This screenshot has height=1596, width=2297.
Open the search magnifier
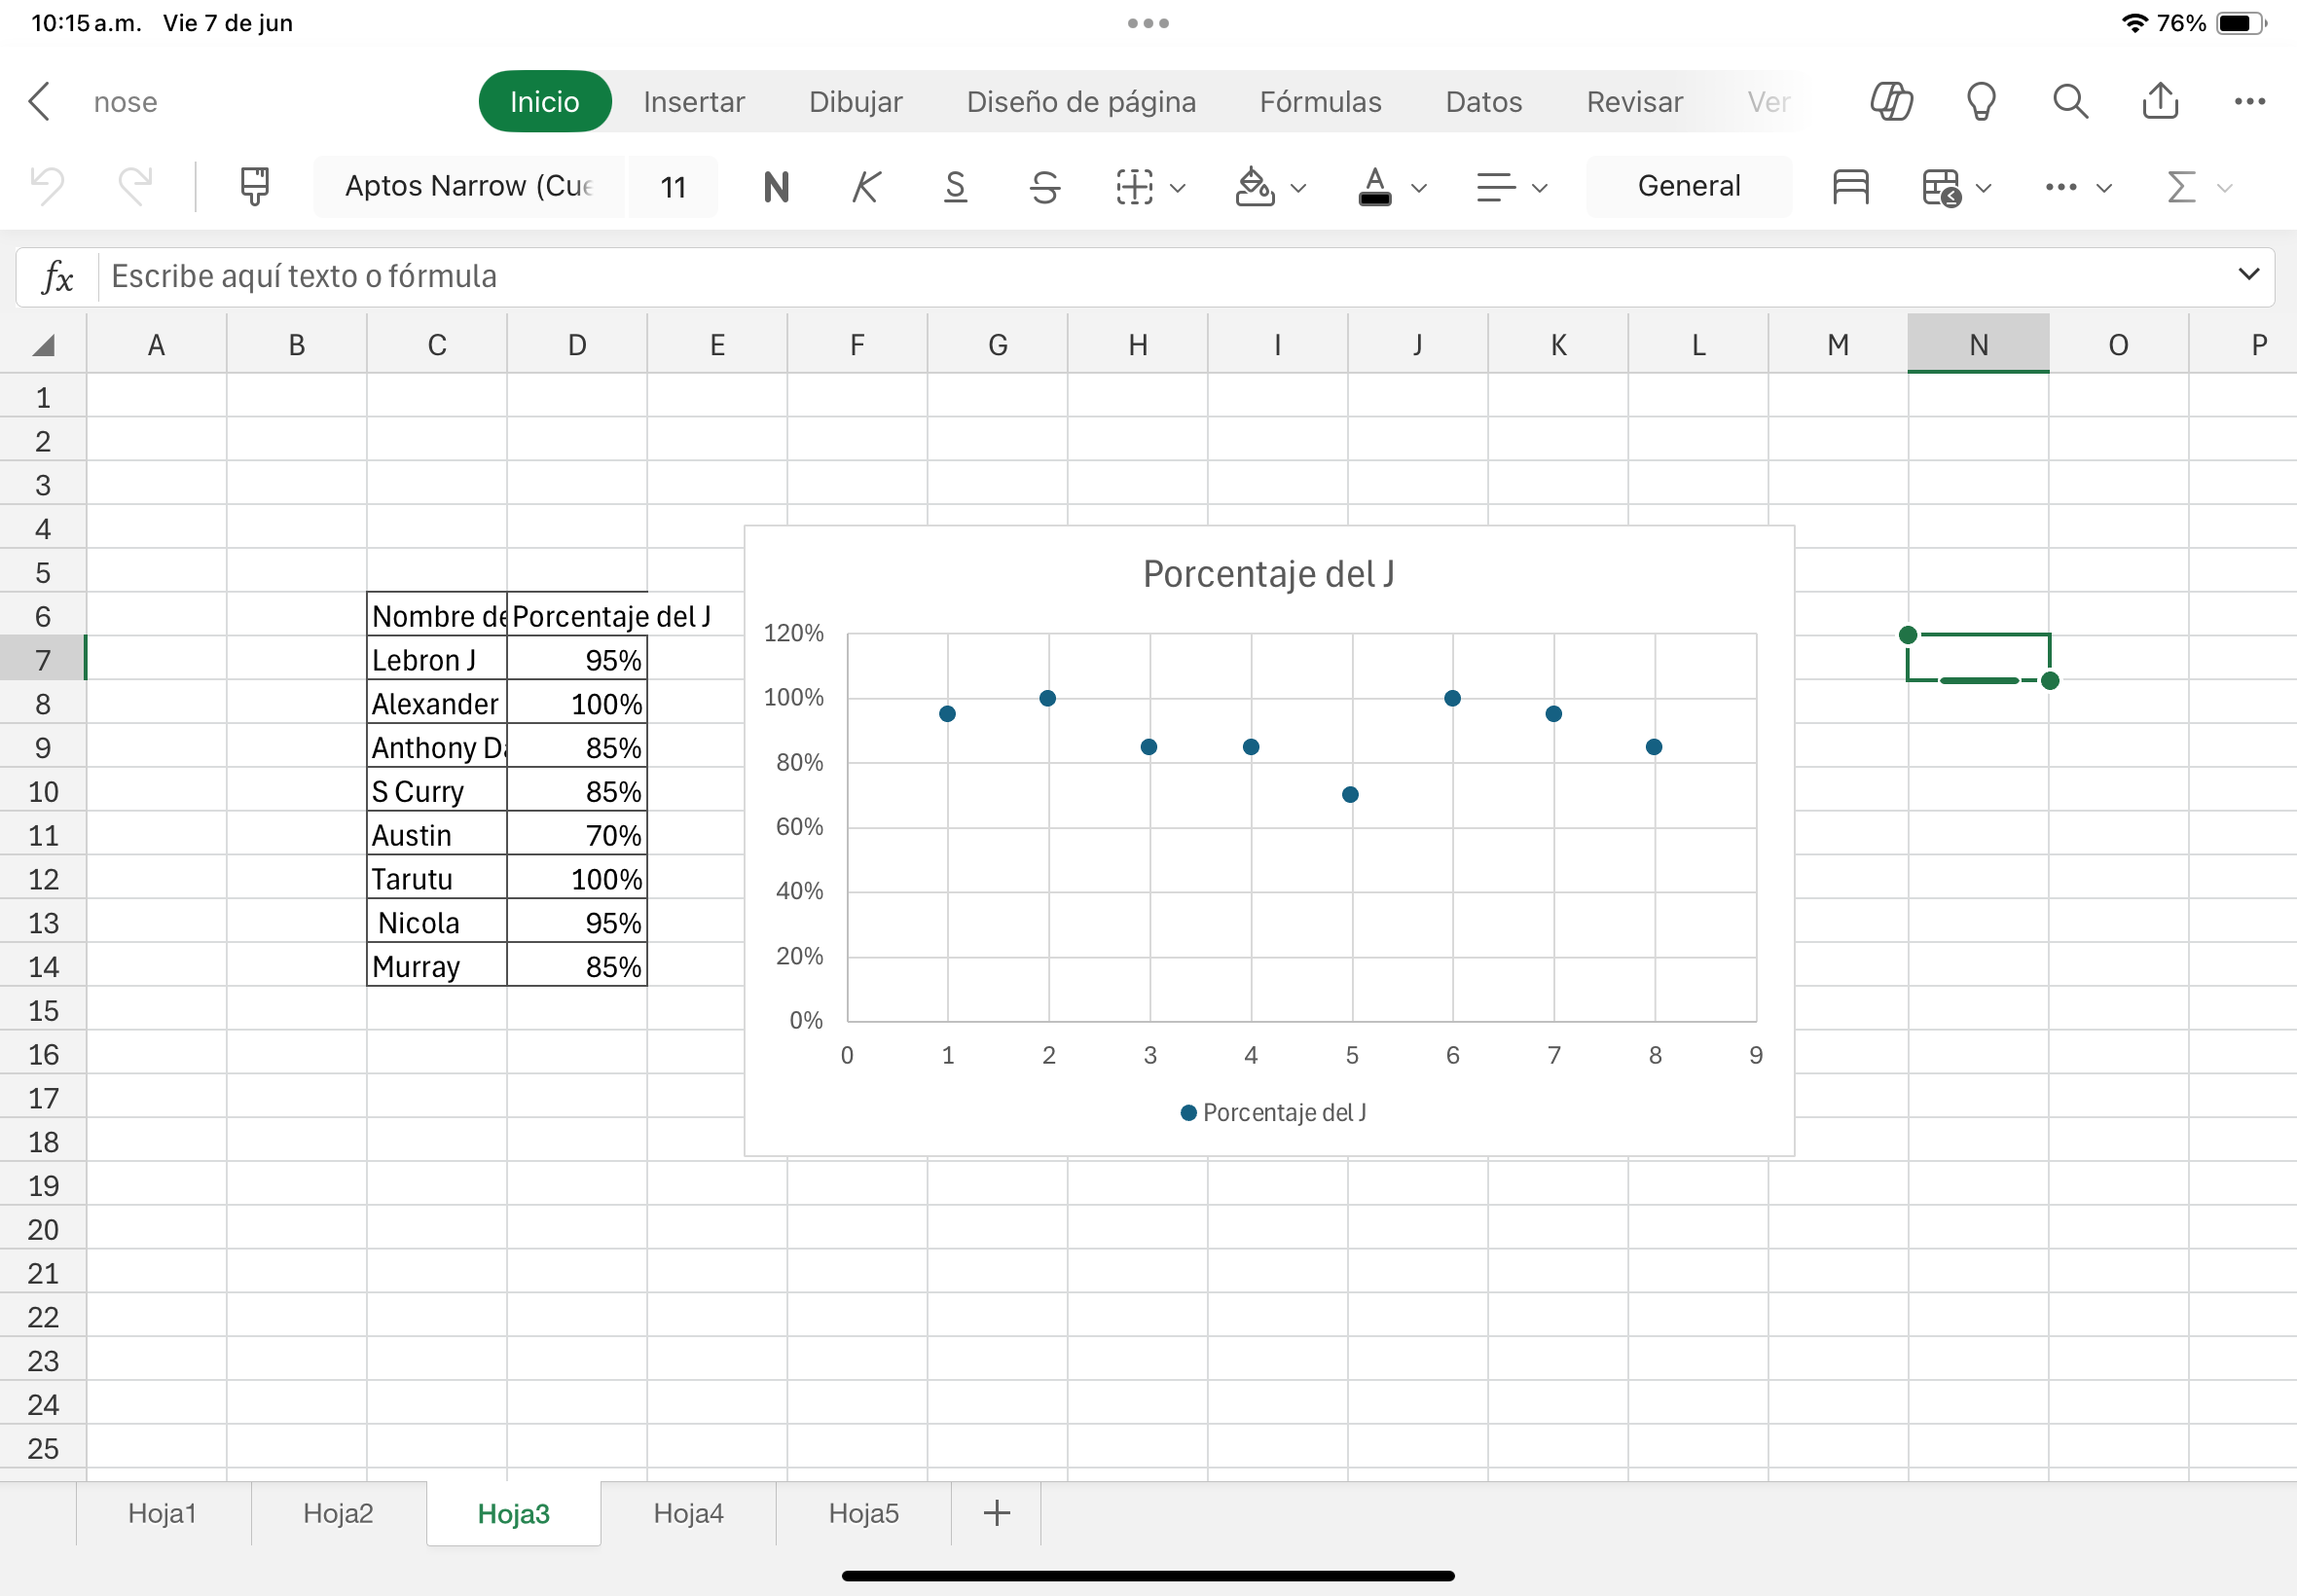(2070, 101)
